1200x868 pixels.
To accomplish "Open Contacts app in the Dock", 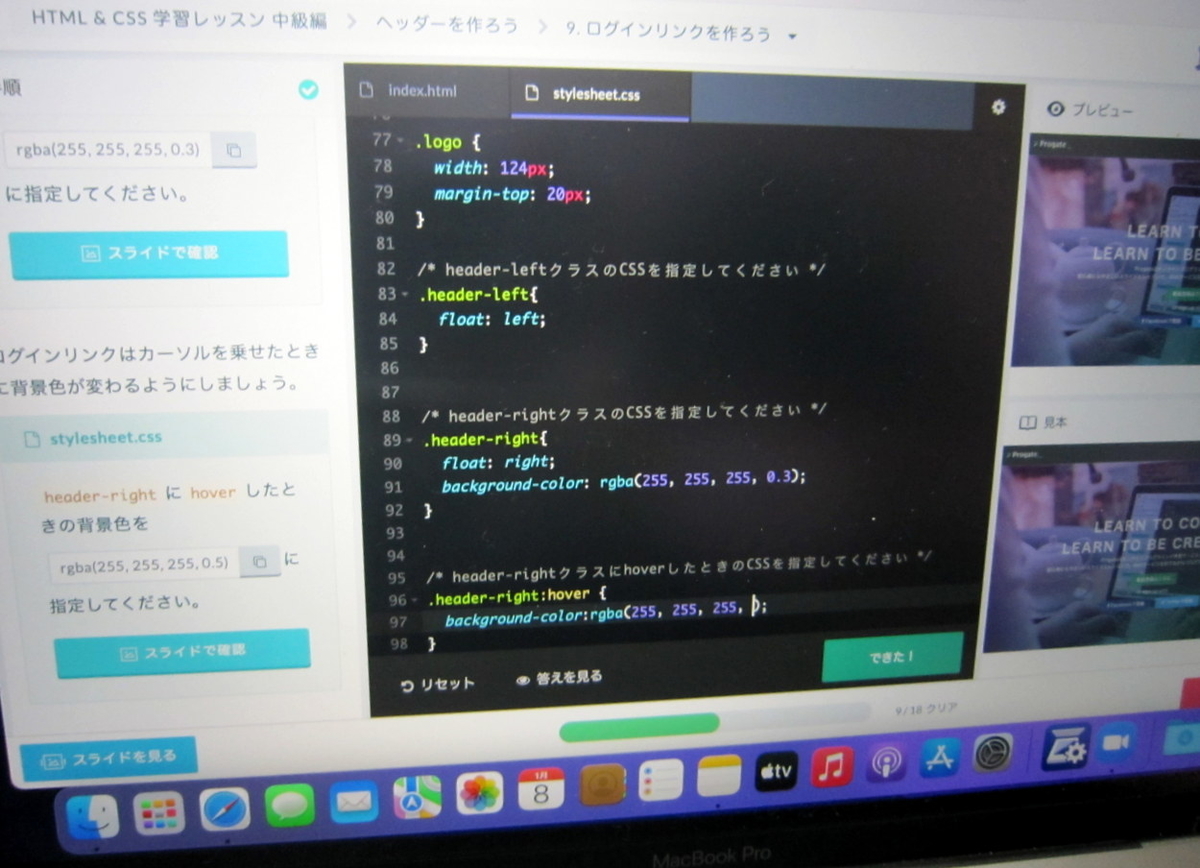I will [x=602, y=784].
